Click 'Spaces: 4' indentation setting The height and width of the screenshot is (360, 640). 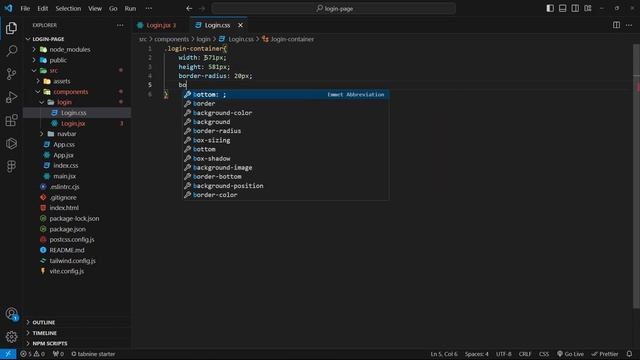pos(476,354)
